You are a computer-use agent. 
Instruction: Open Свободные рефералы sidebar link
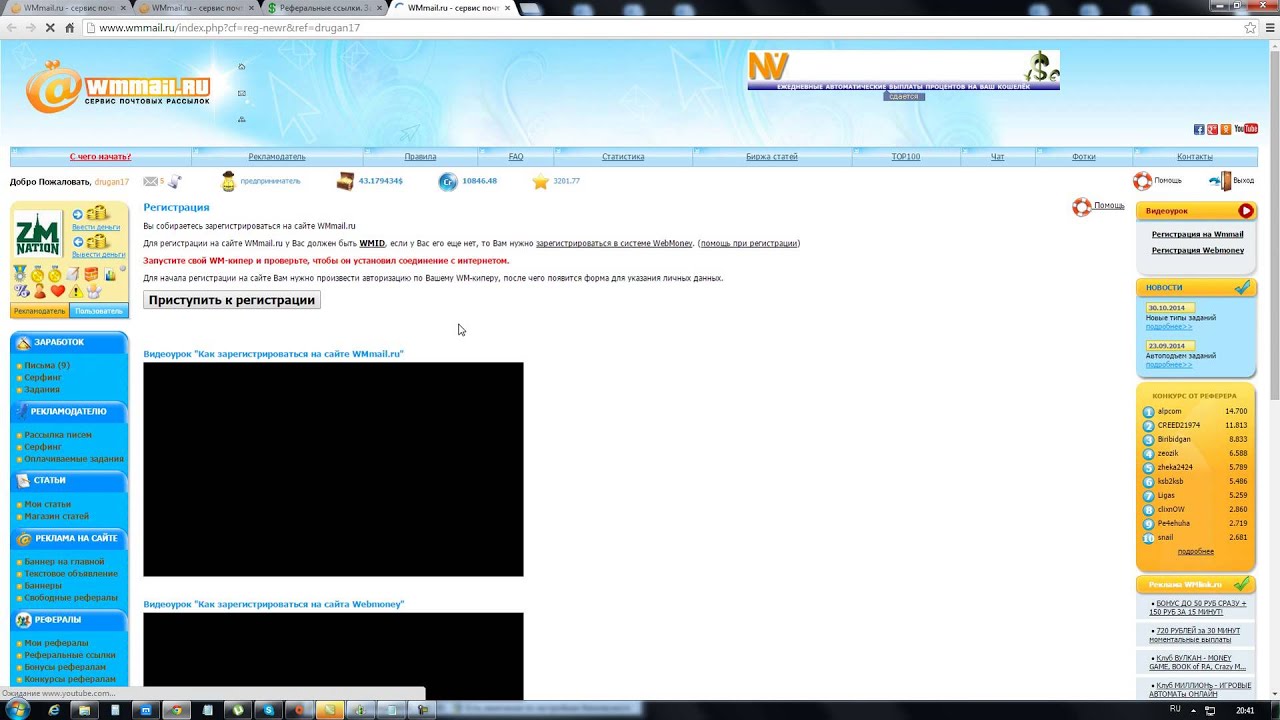coord(71,597)
